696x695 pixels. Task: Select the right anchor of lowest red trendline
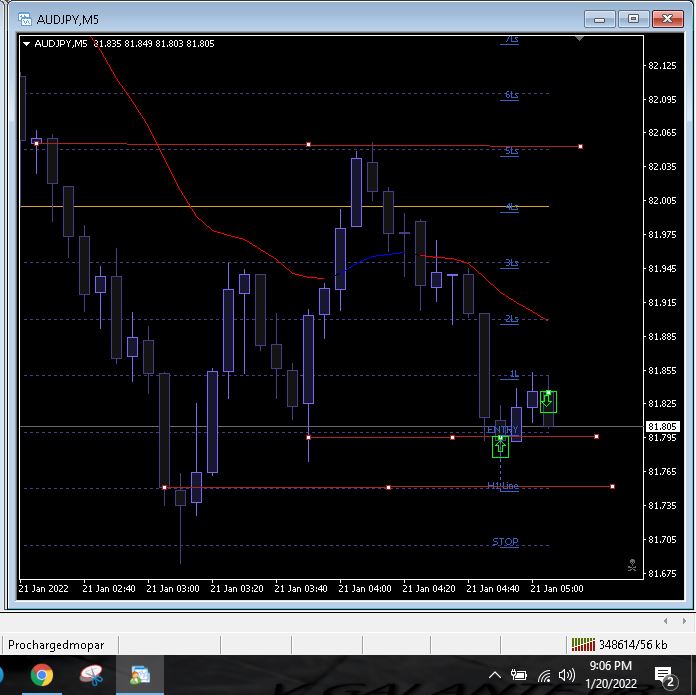click(x=613, y=487)
